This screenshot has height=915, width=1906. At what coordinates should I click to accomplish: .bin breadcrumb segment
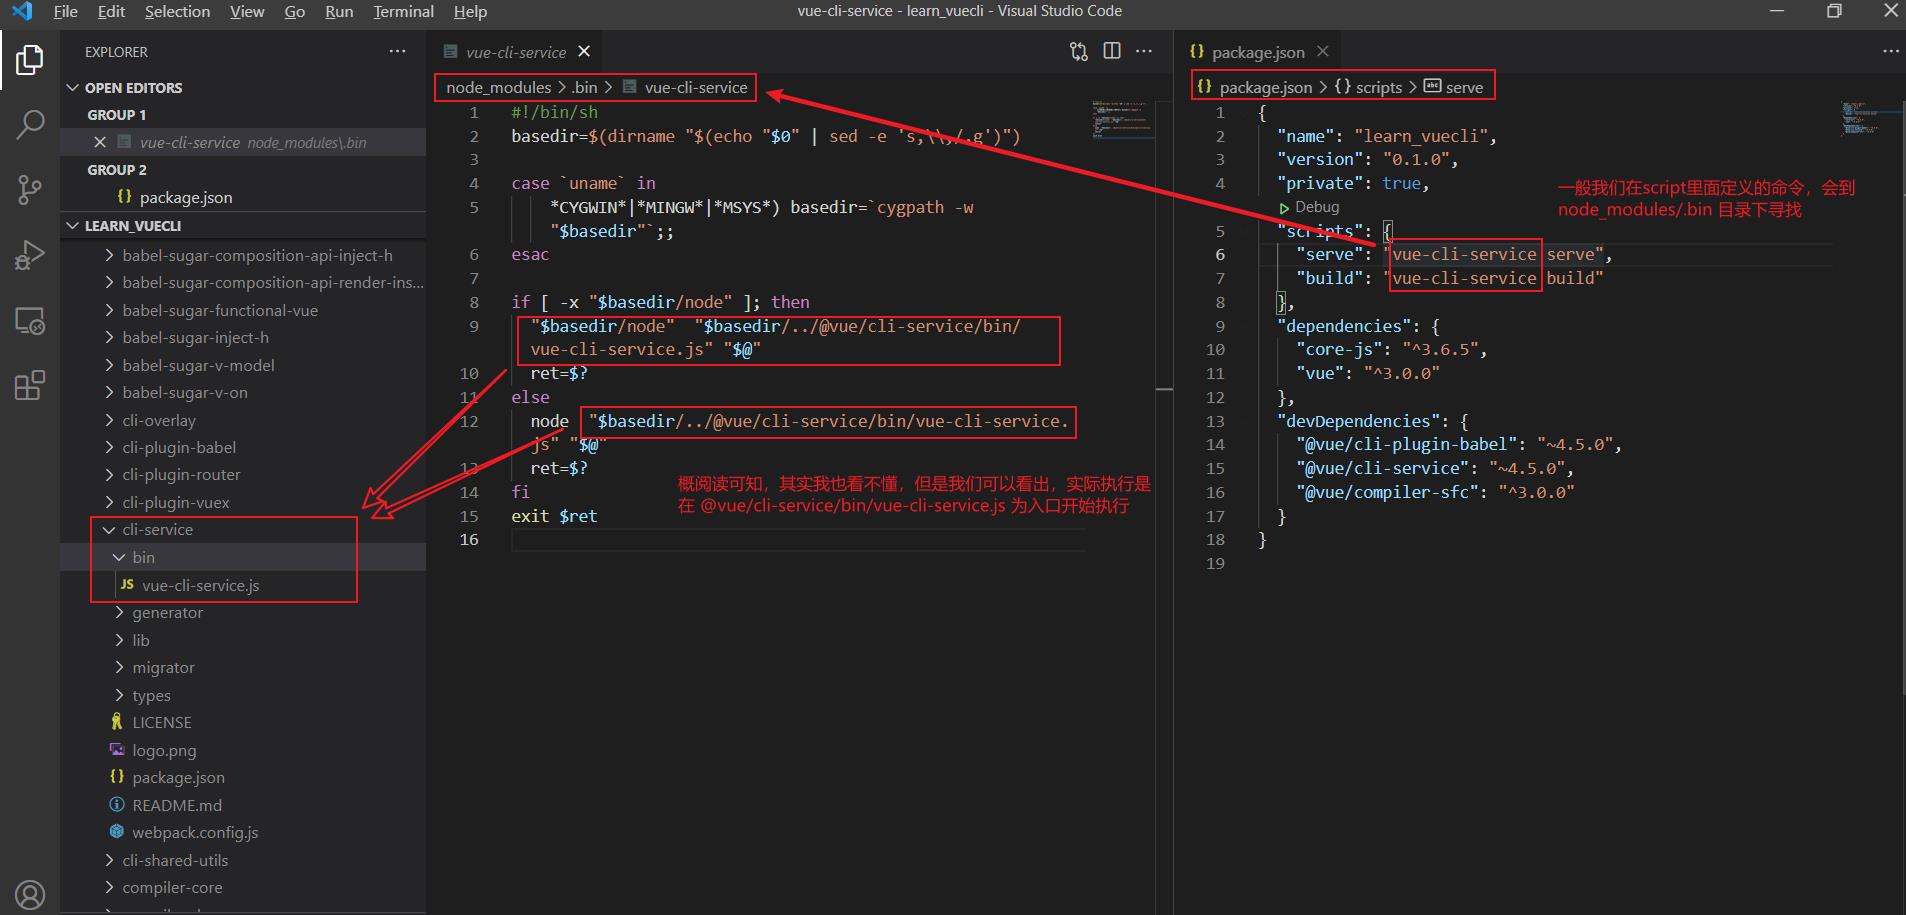pos(585,87)
